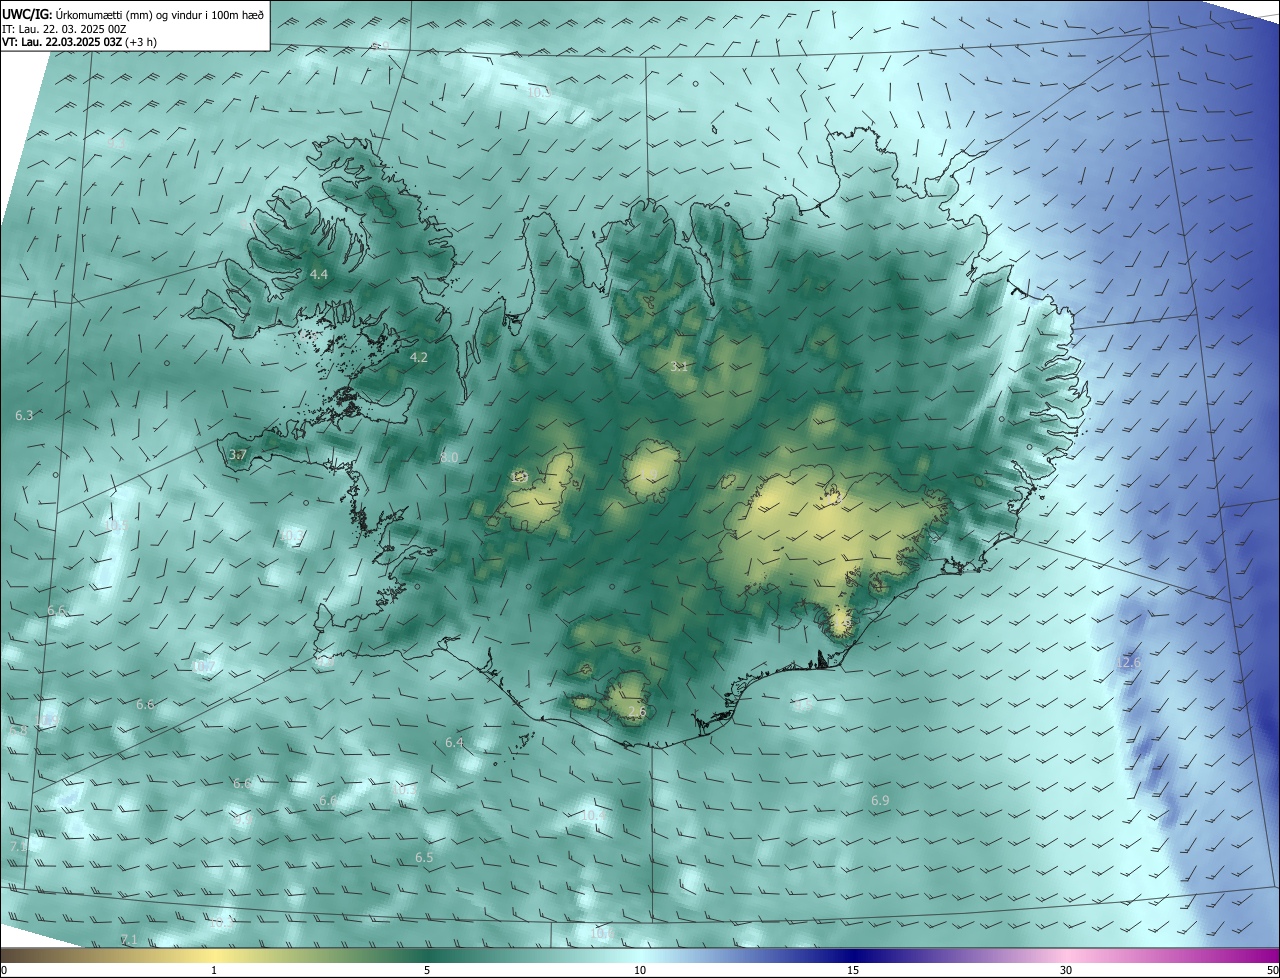This screenshot has height=978, width=1280.
Task: Select the 5 tick label on the color scale
Action: [x=427, y=970]
